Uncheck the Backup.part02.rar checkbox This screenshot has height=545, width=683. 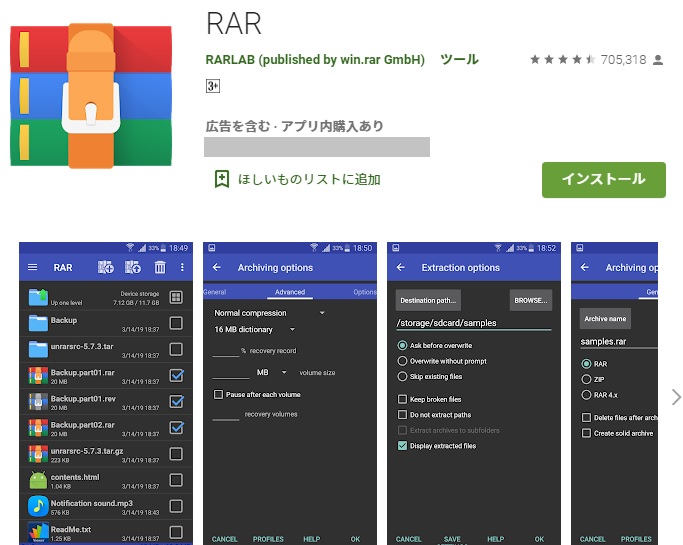click(176, 427)
